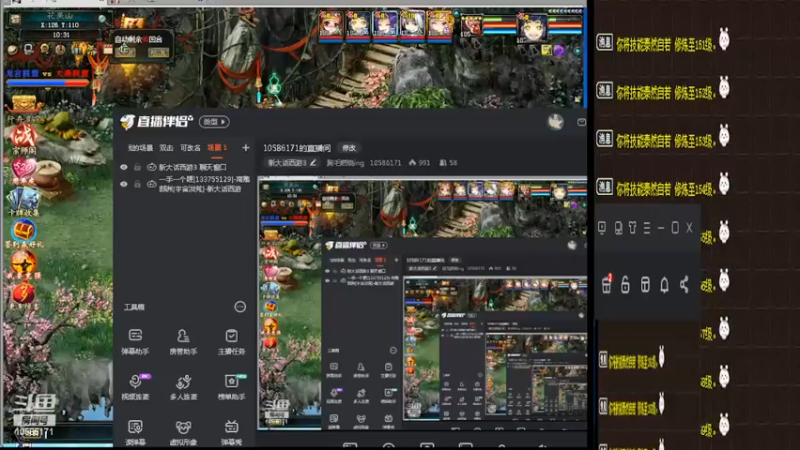
Task: Click the trash icon with red badge
Action: [606, 284]
